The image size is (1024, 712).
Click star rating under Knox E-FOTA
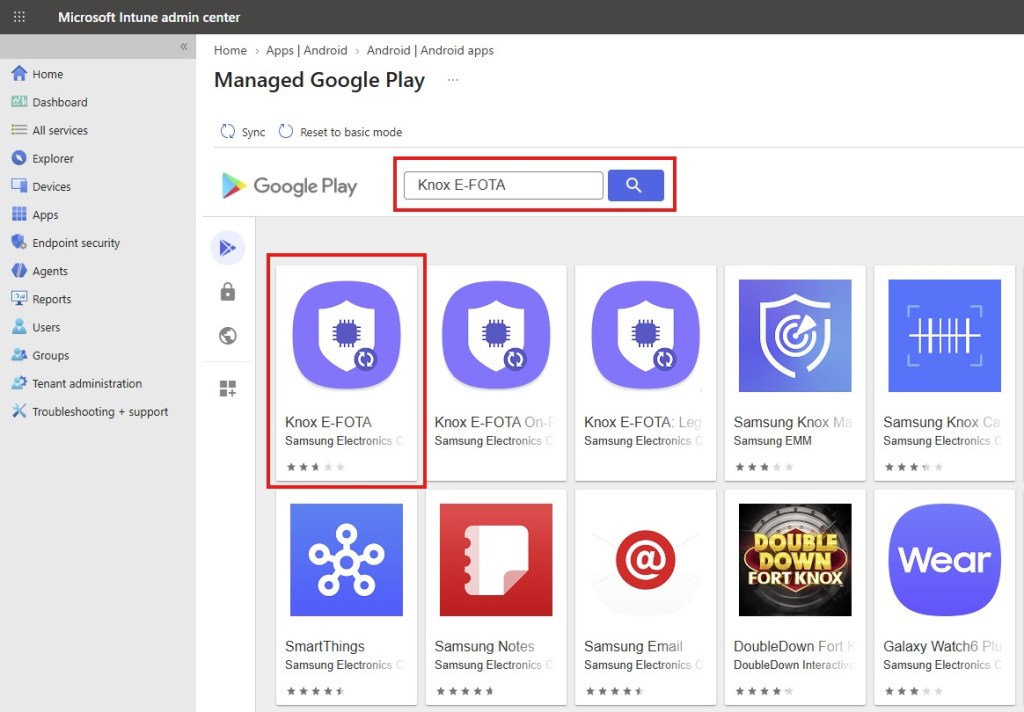tap(315, 467)
